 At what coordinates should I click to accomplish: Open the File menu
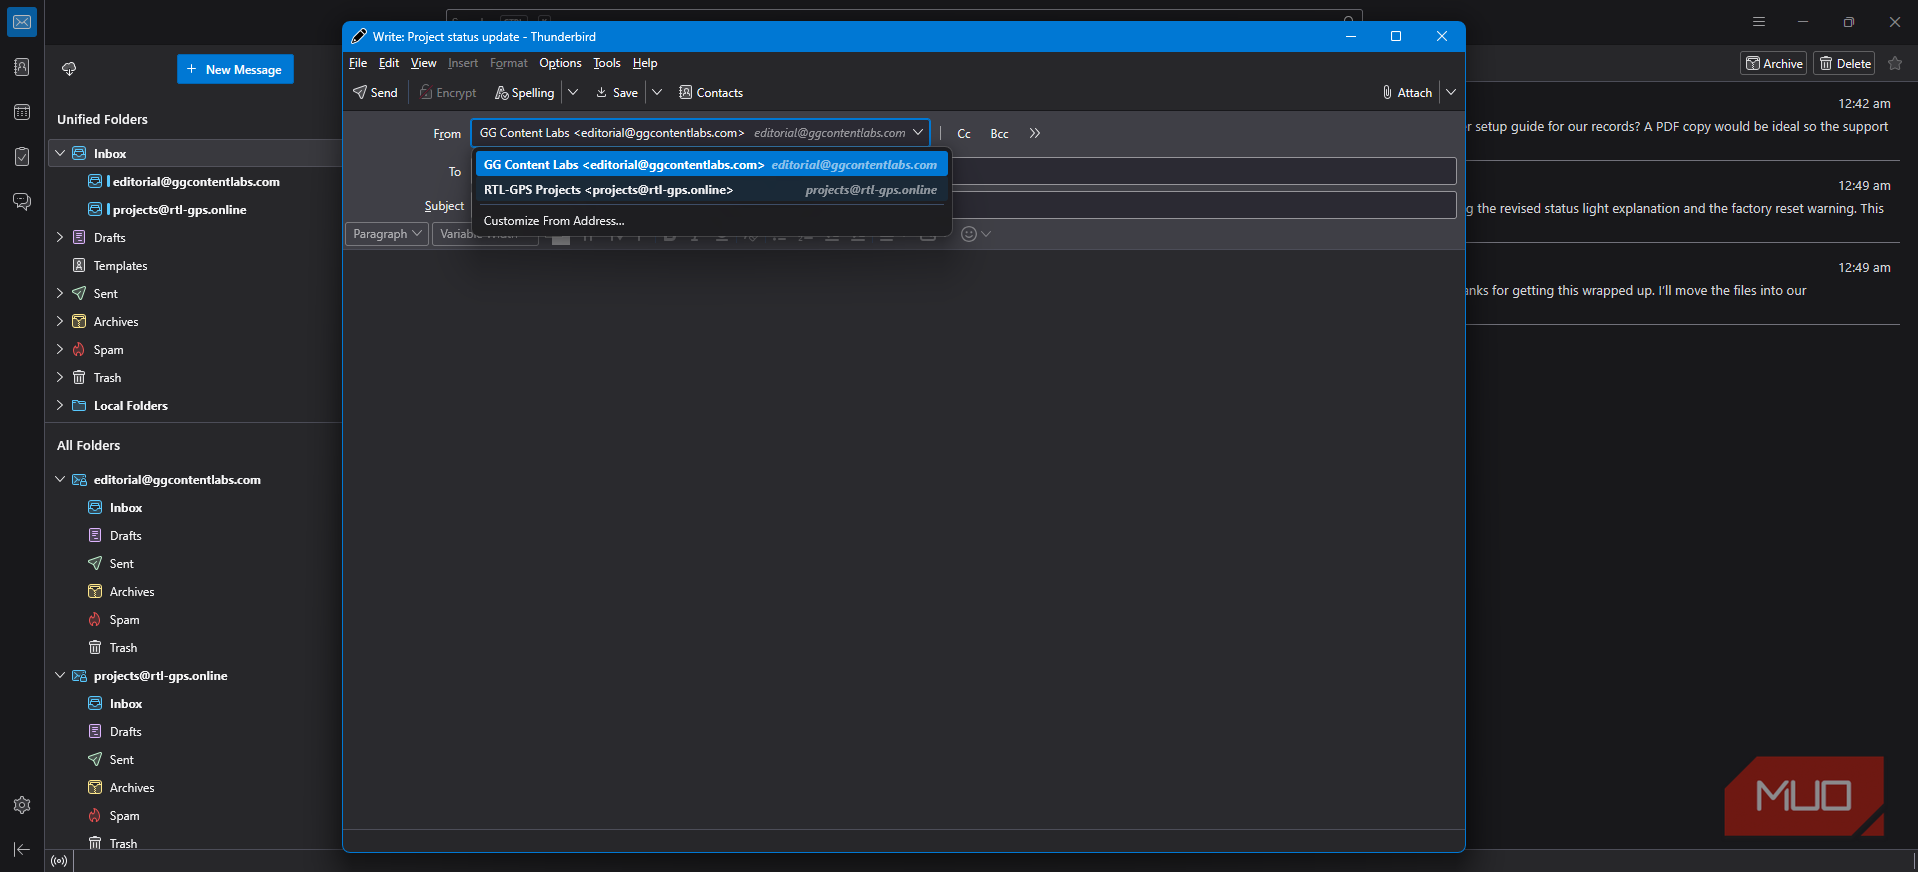(358, 63)
